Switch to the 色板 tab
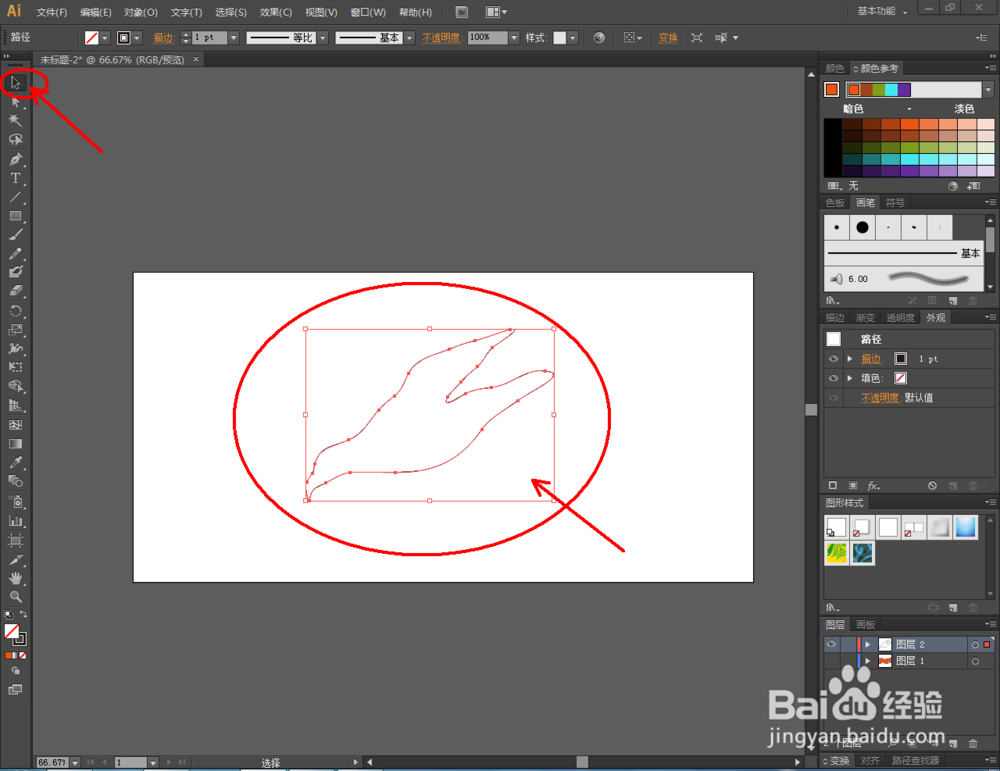 click(835, 203)
